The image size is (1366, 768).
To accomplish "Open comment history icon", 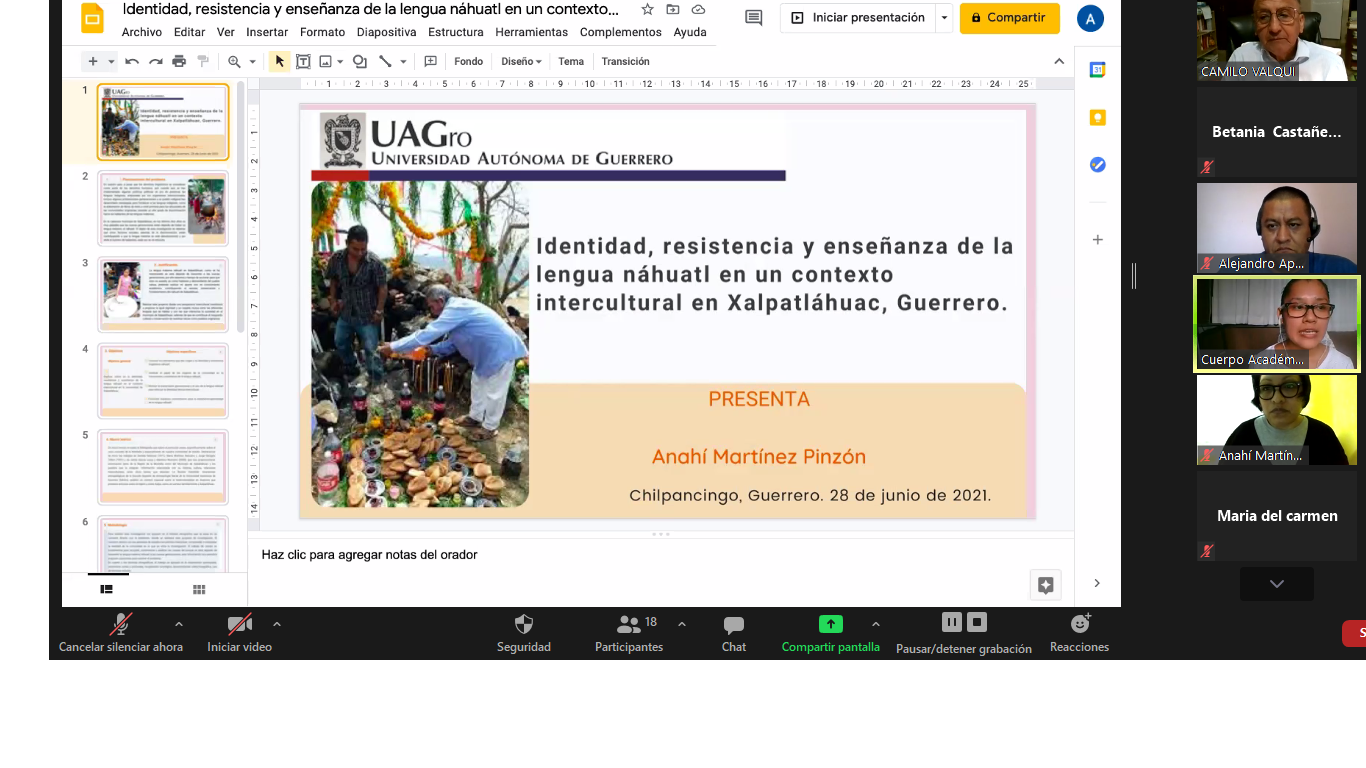I will 753,18.
